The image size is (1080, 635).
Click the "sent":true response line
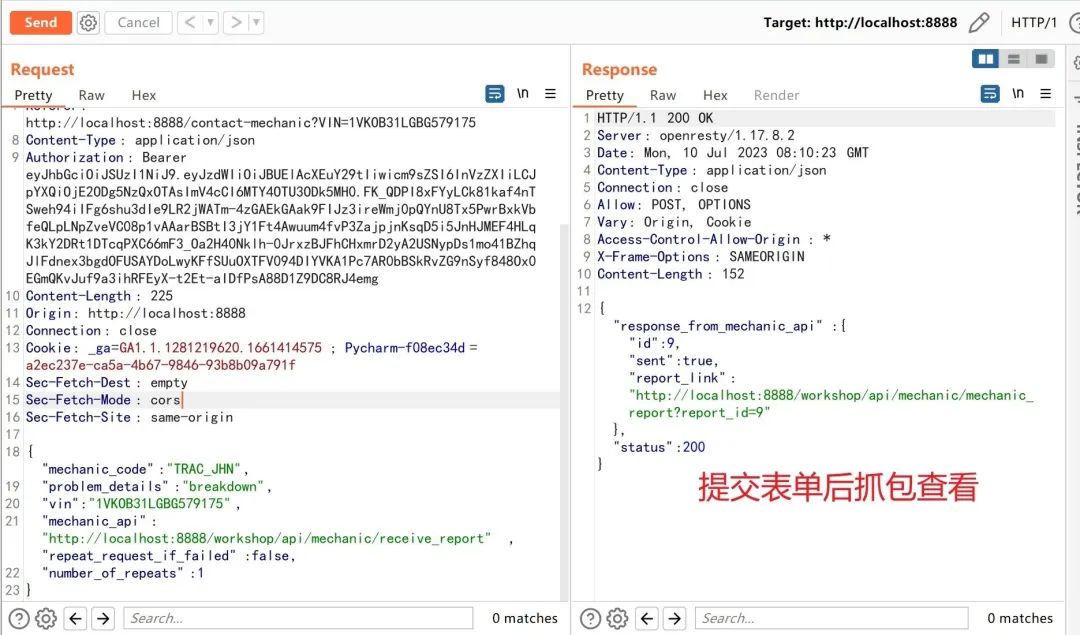coord(674,360)
